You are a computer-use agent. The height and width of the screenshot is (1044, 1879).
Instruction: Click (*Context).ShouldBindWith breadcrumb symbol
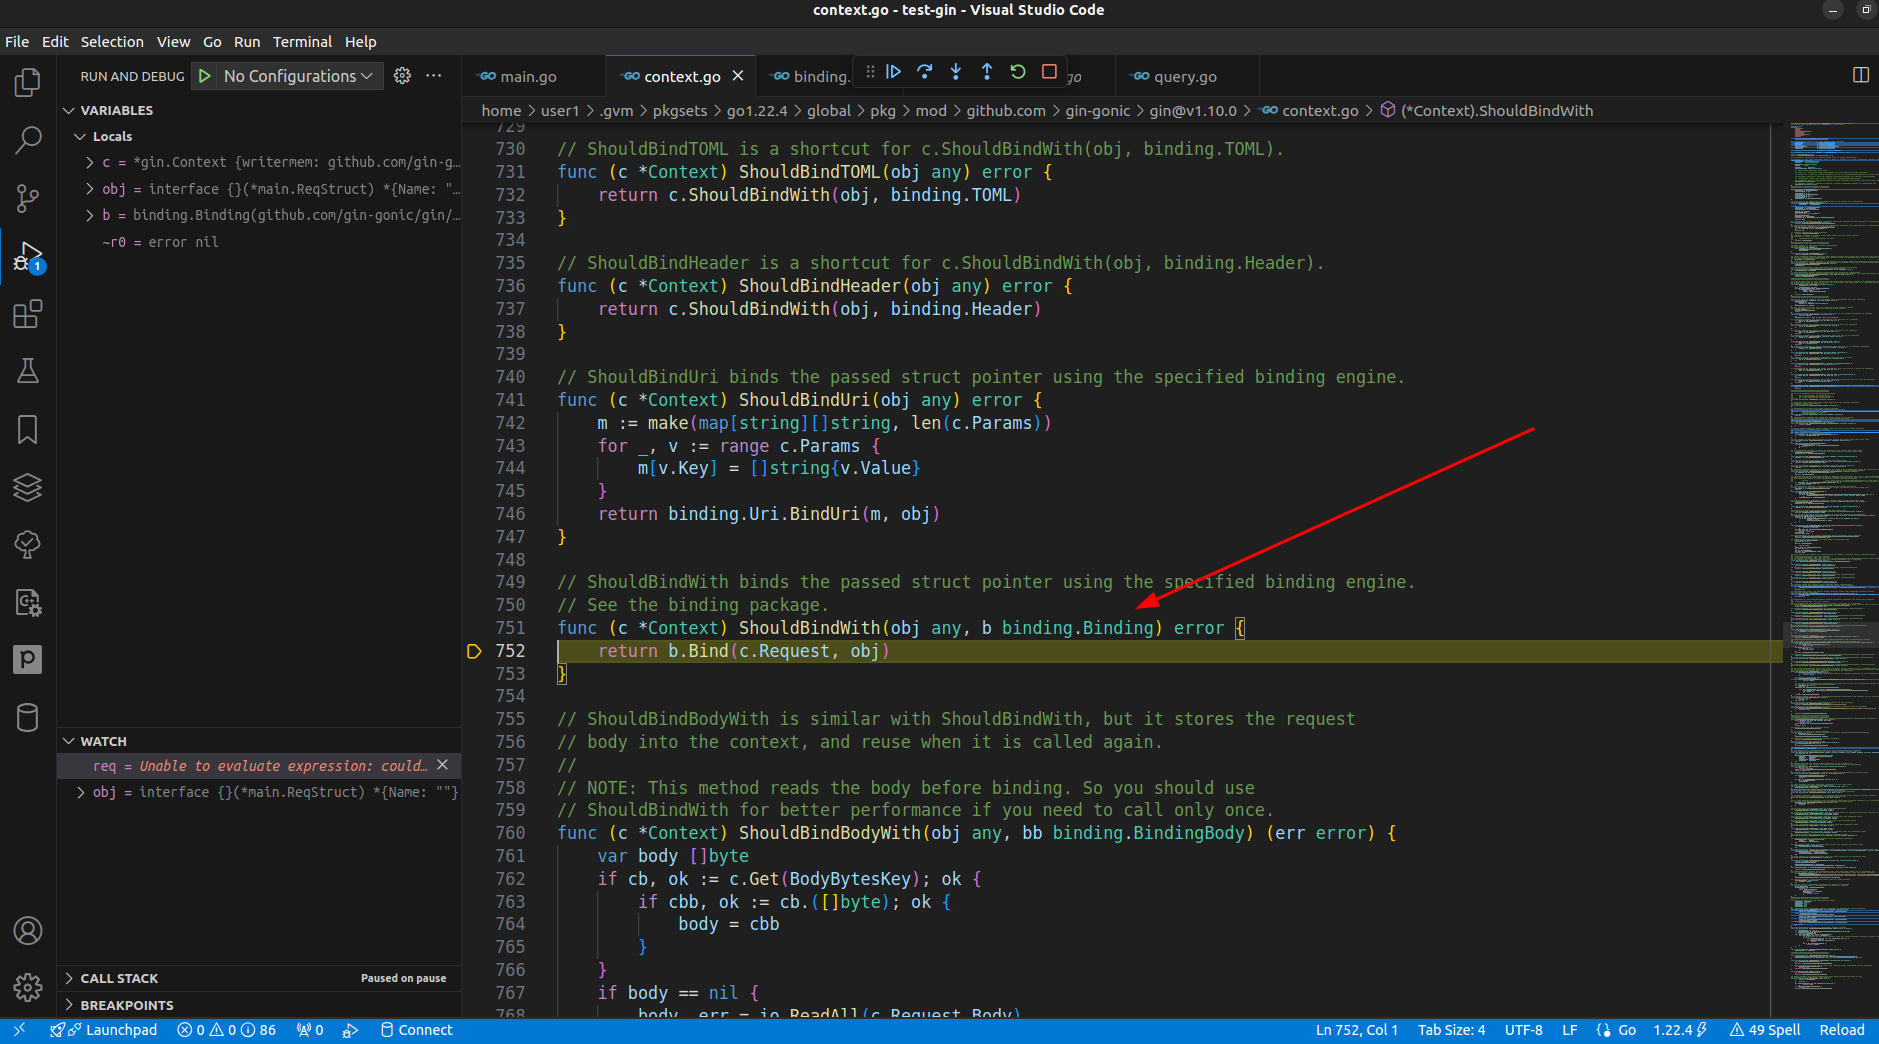click(x=1497, y=111)
